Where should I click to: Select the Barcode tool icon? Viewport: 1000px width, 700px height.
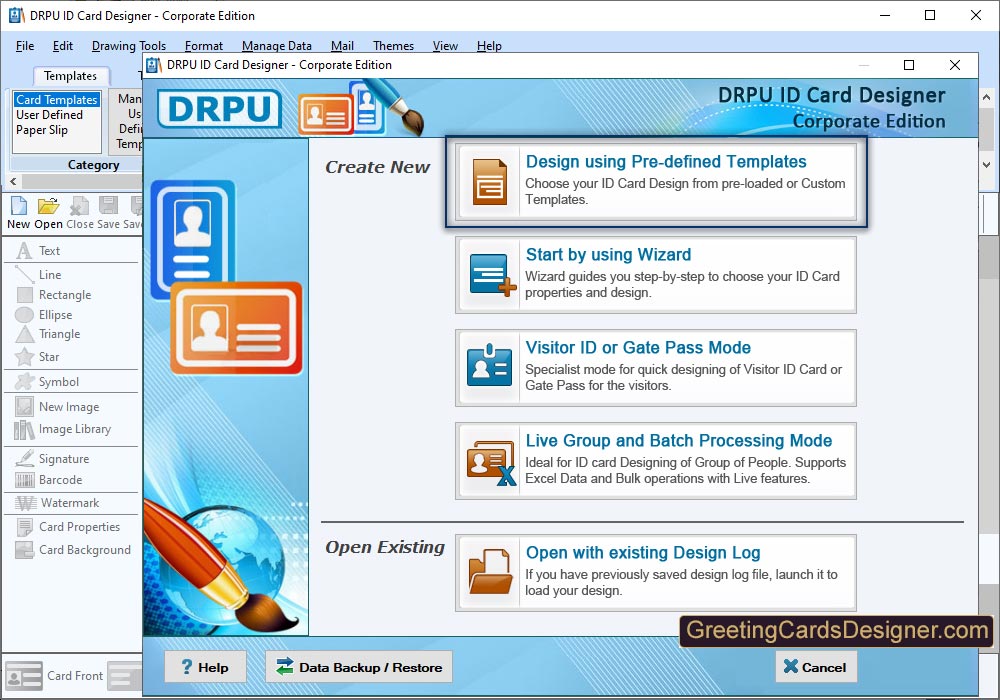pos(25,480)
